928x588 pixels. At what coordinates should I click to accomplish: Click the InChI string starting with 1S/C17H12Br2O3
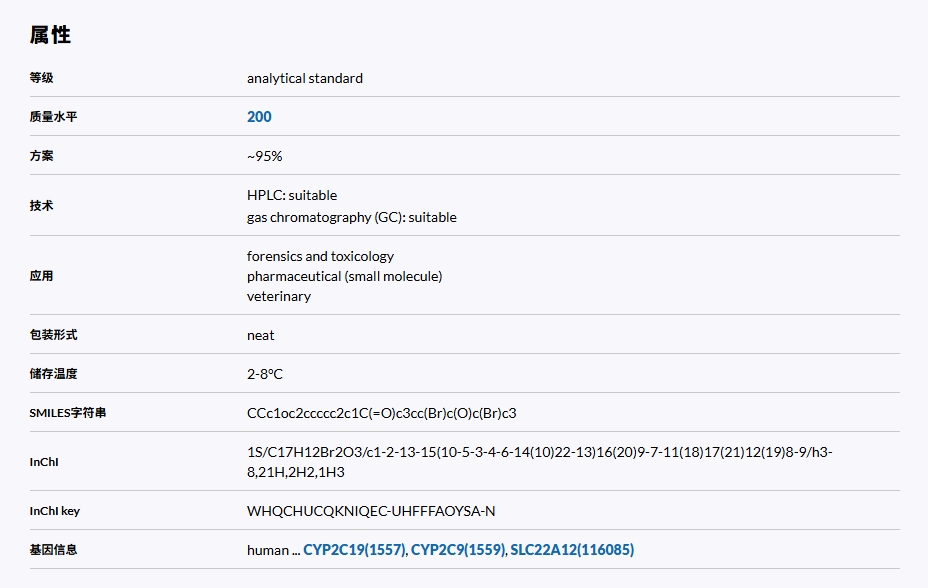539,452
